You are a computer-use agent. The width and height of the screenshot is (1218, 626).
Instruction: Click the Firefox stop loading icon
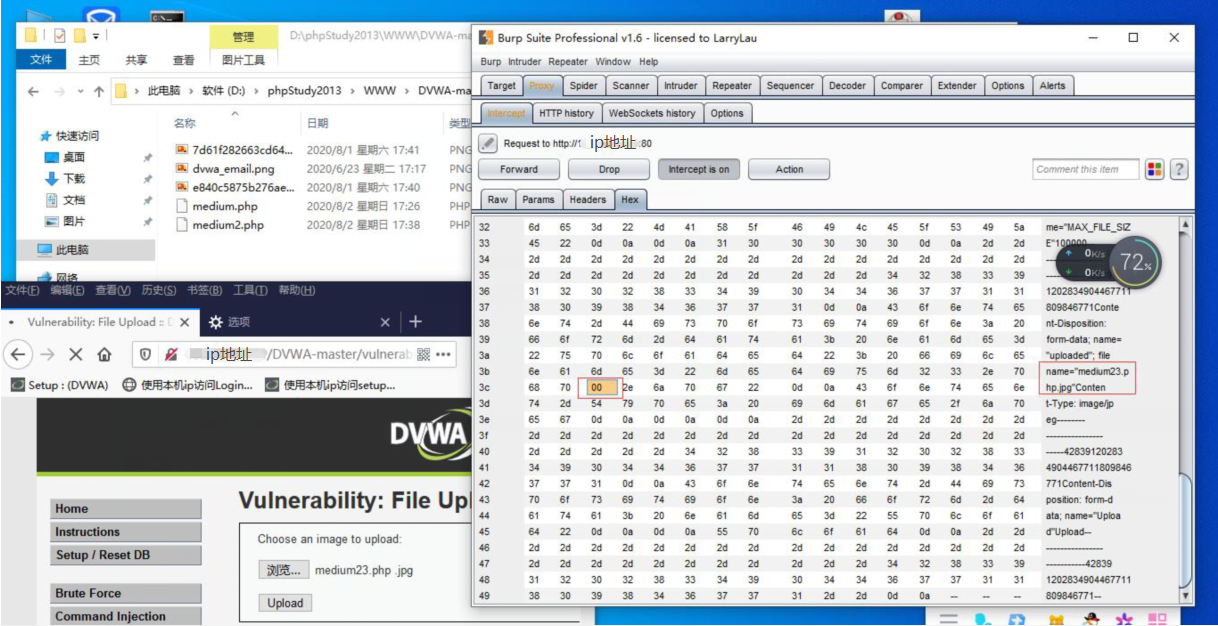tap(76, 354)
